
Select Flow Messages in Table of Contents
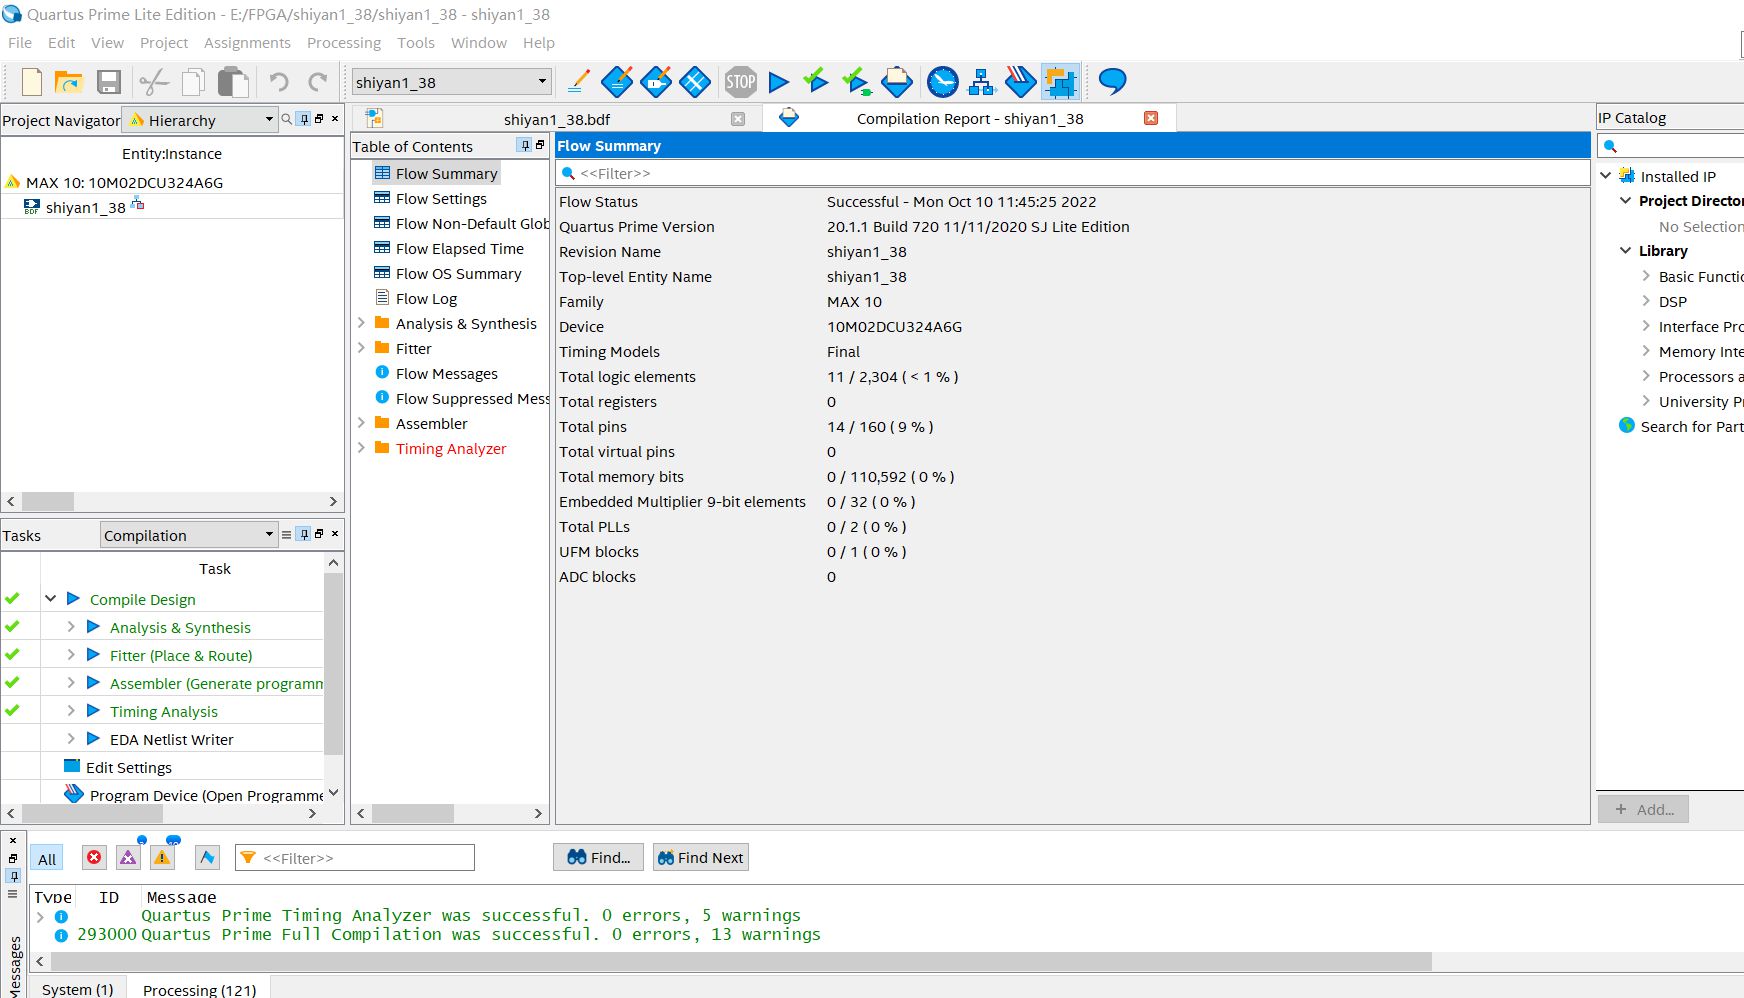[446, 373]
